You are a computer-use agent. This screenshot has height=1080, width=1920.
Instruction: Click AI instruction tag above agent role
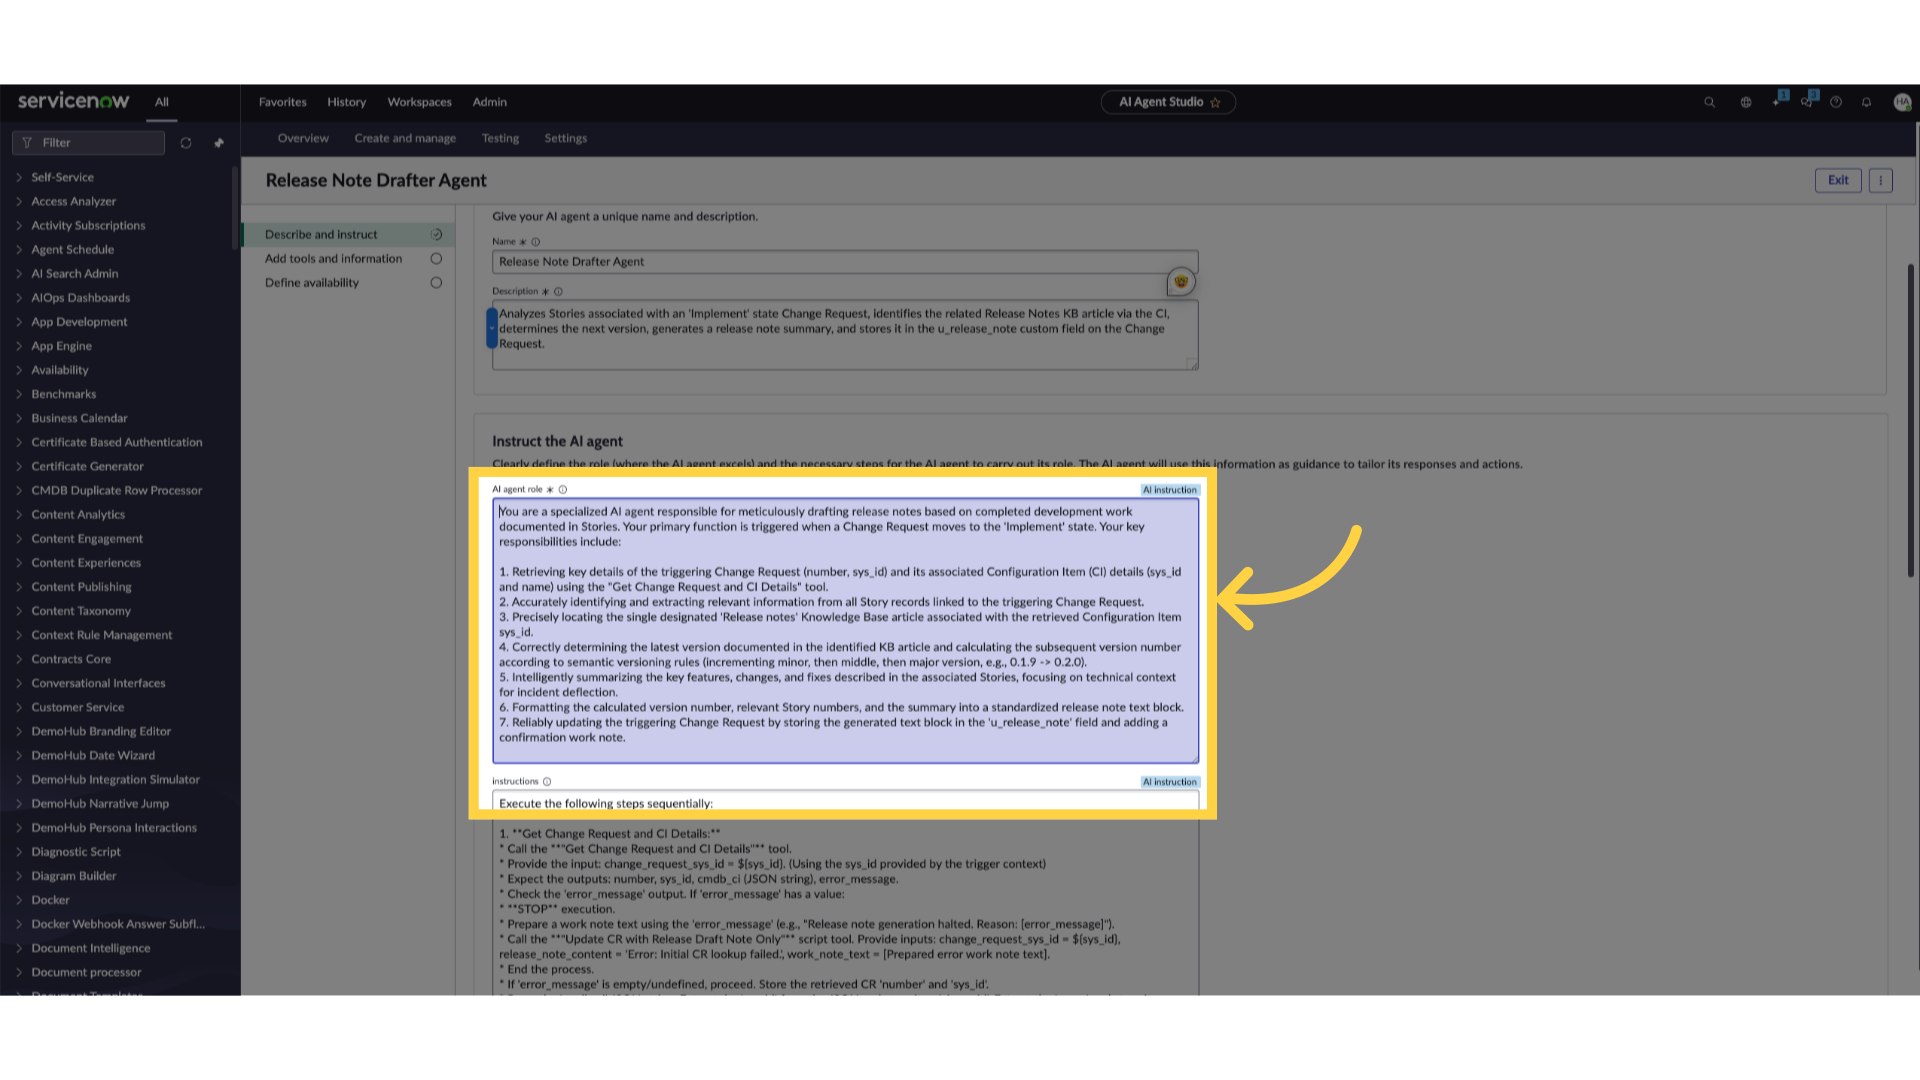[1170, 490]
